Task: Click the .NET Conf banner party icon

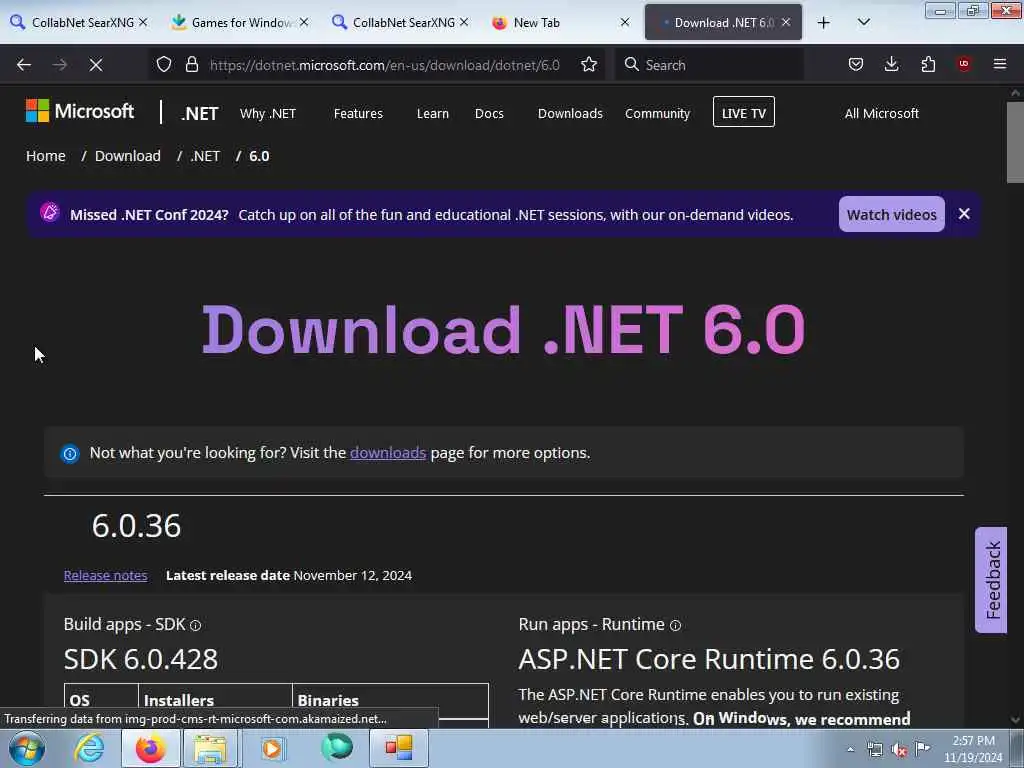Action: 50,213
